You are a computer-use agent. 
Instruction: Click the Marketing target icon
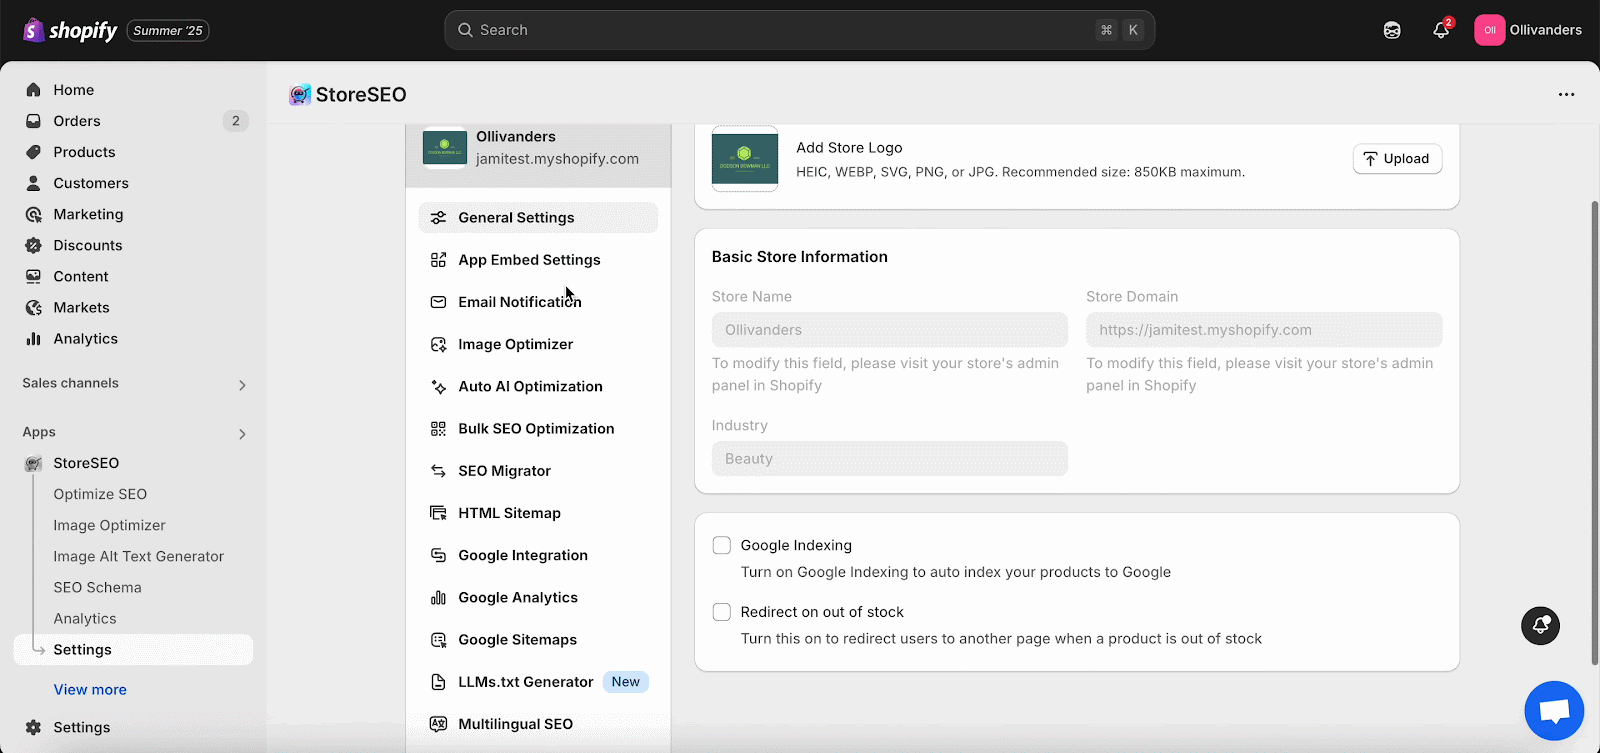(34, 214)
